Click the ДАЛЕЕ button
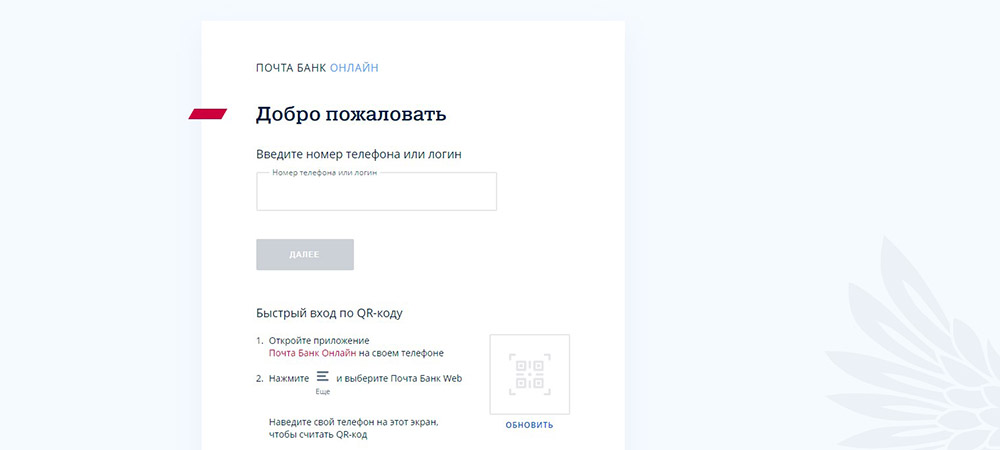This screenshot has height=450, width=1000. [305, 254]
